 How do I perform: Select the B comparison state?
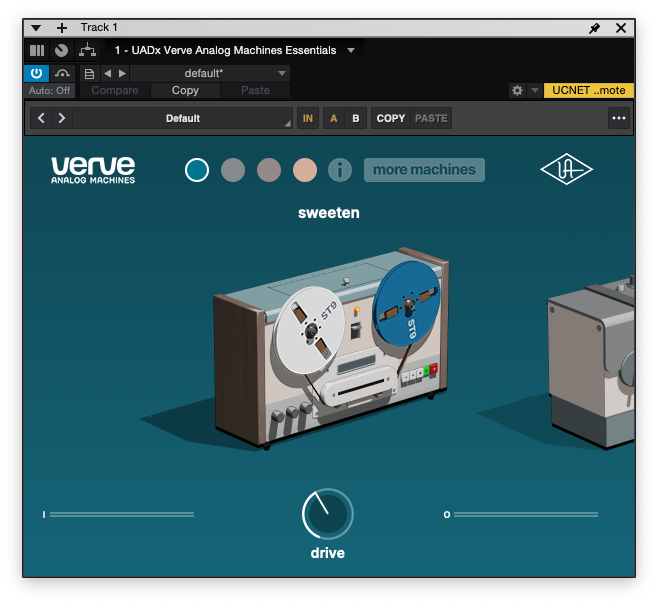[x=355, y=118]
